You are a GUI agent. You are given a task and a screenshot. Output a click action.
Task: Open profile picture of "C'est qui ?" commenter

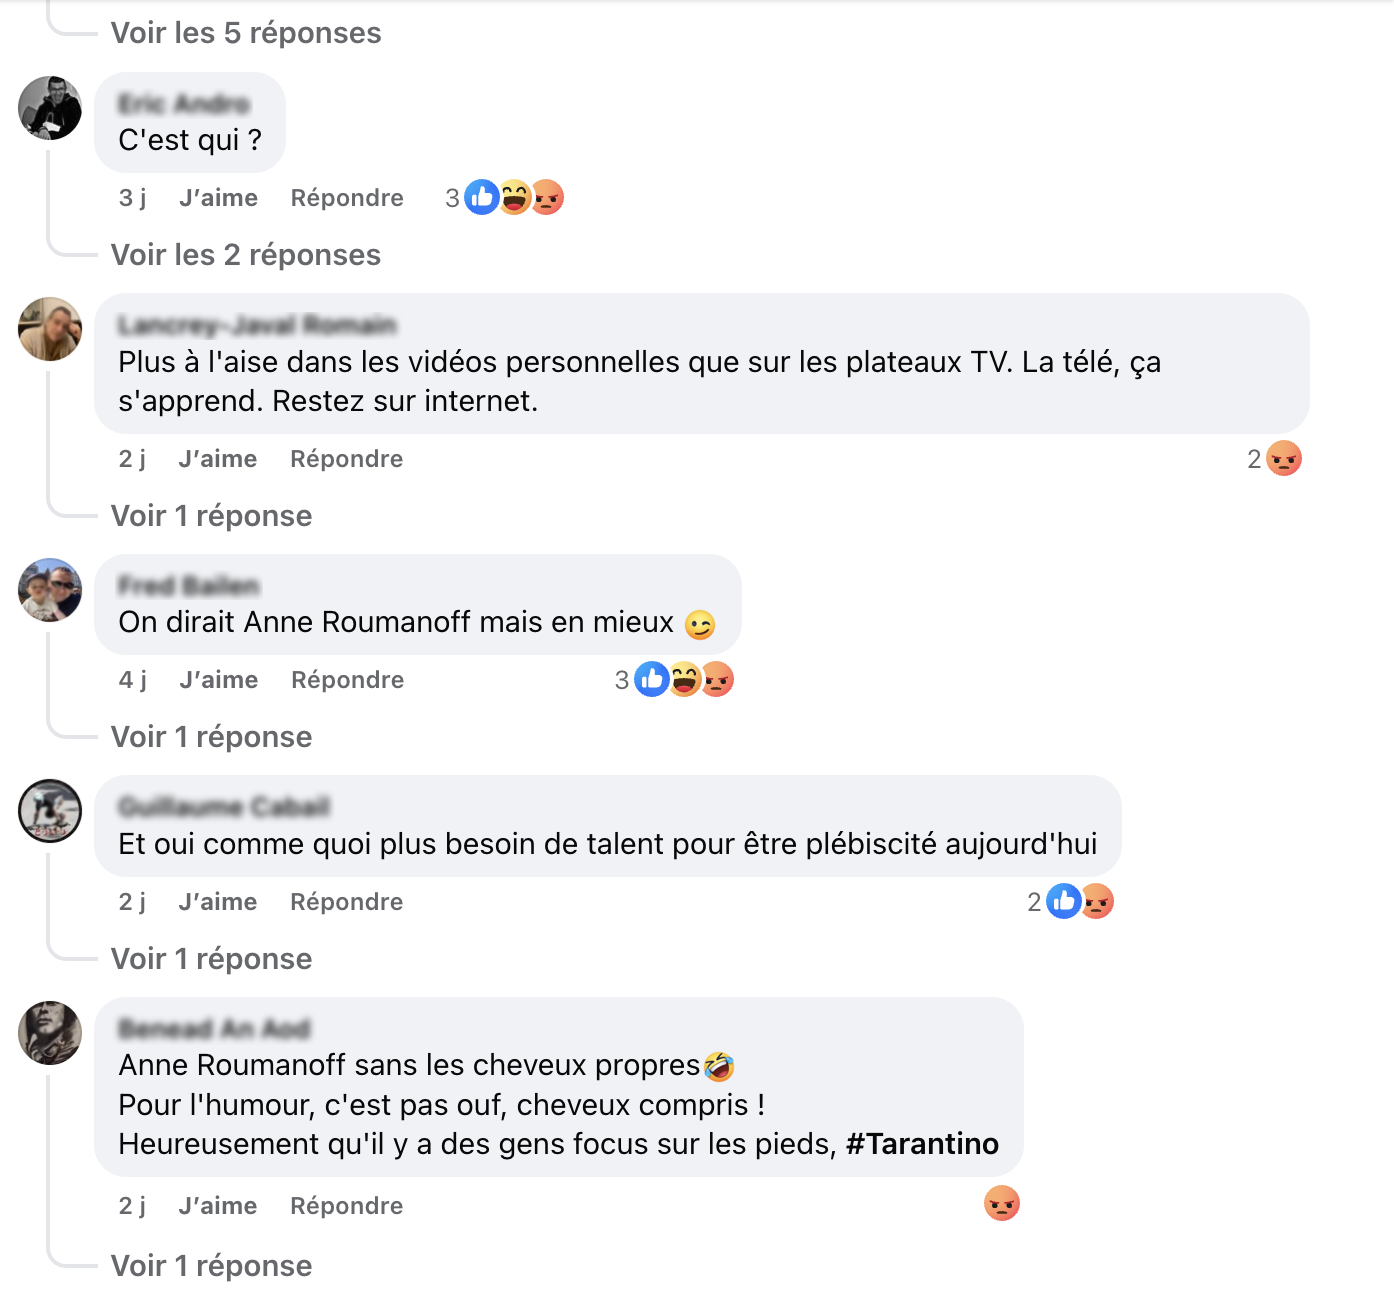(x=50, y=108)
